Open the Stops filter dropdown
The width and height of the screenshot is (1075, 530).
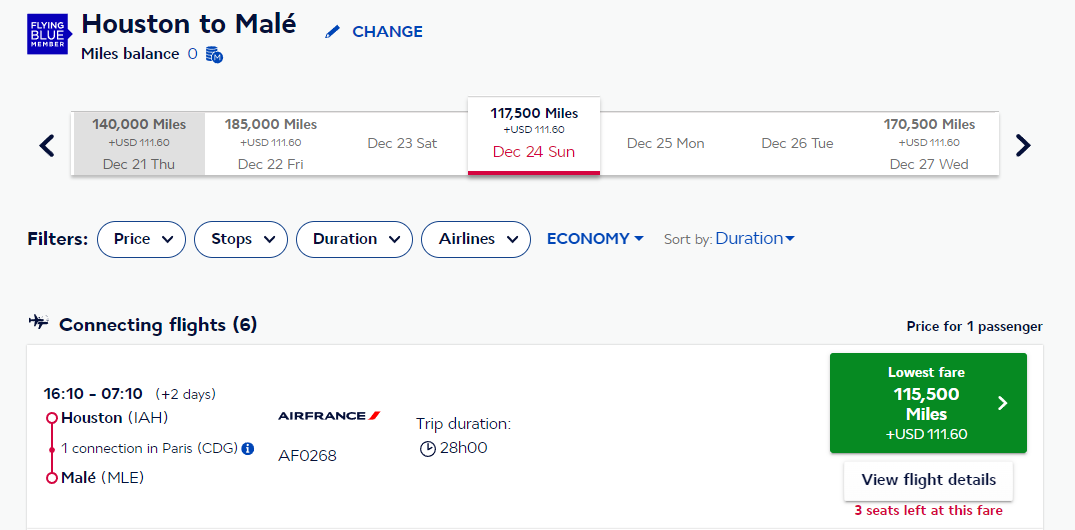[x=241, y=239]
